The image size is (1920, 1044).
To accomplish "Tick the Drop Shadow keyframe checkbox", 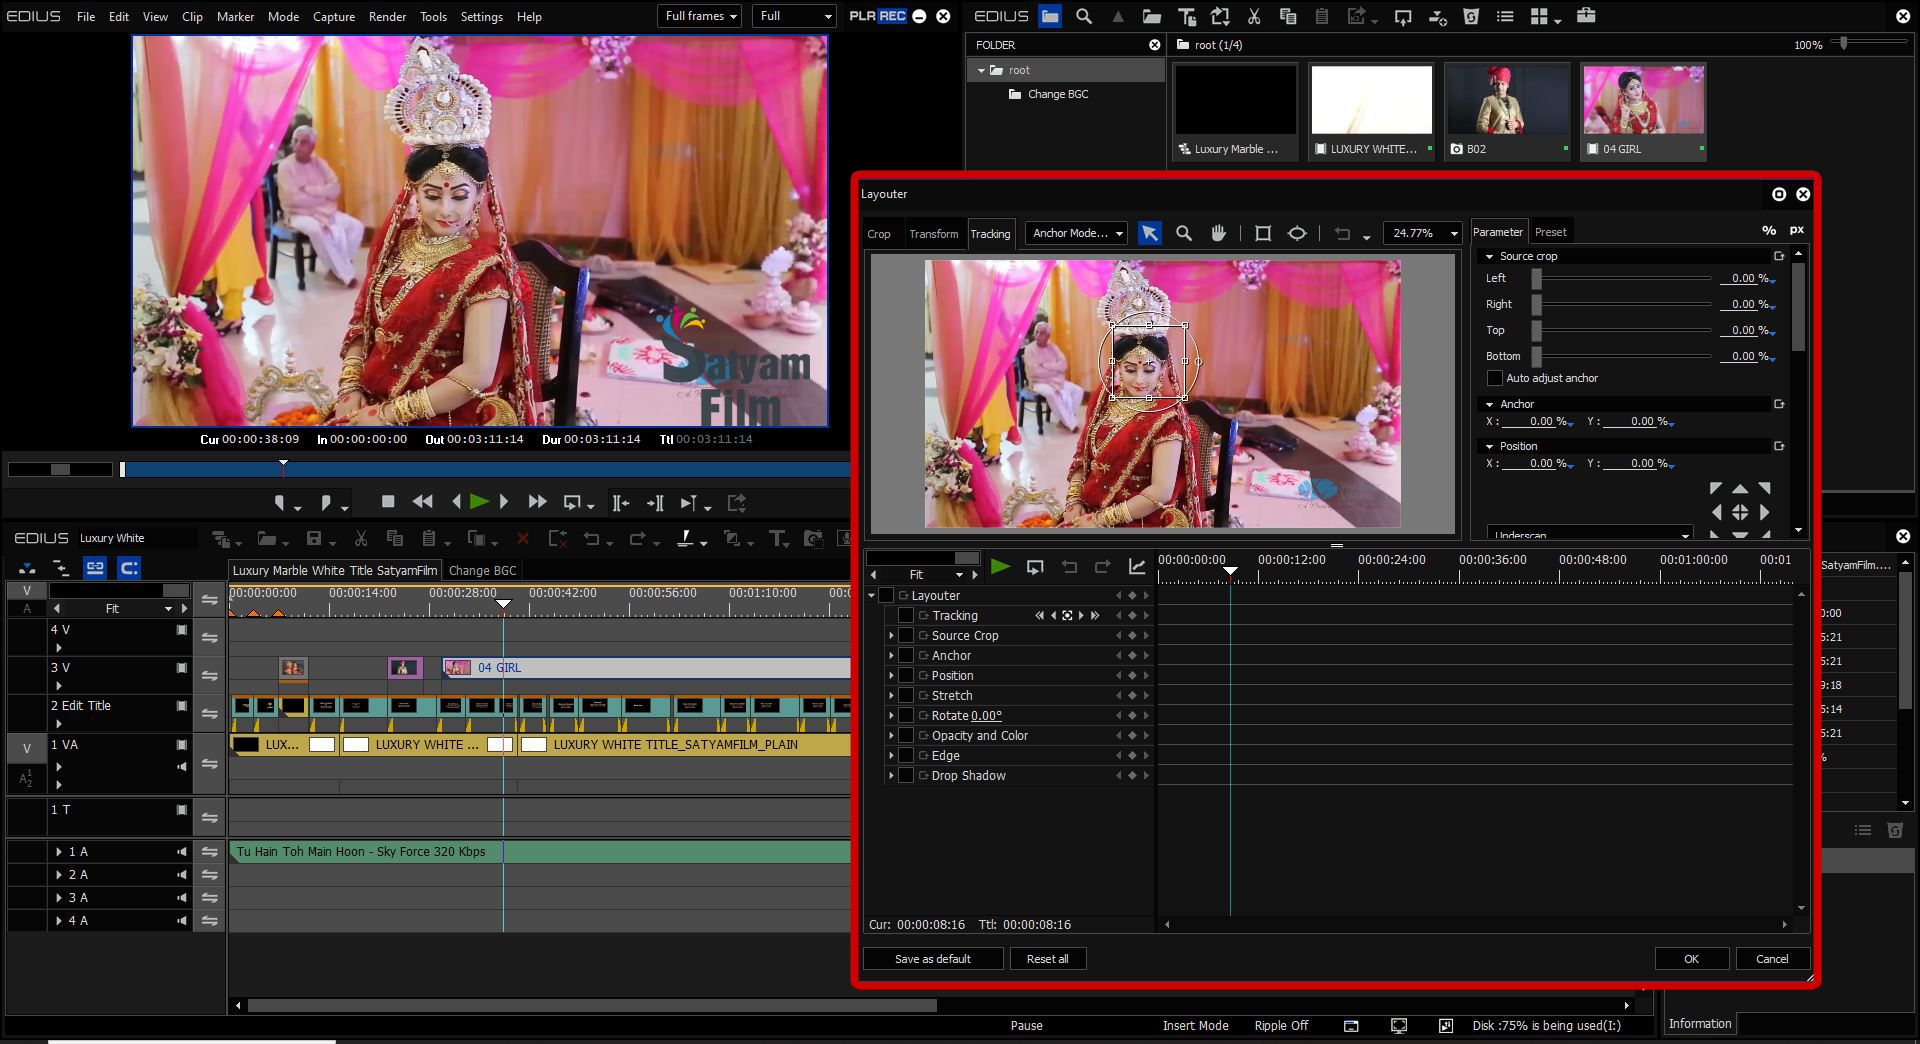I will click(906, 776).
